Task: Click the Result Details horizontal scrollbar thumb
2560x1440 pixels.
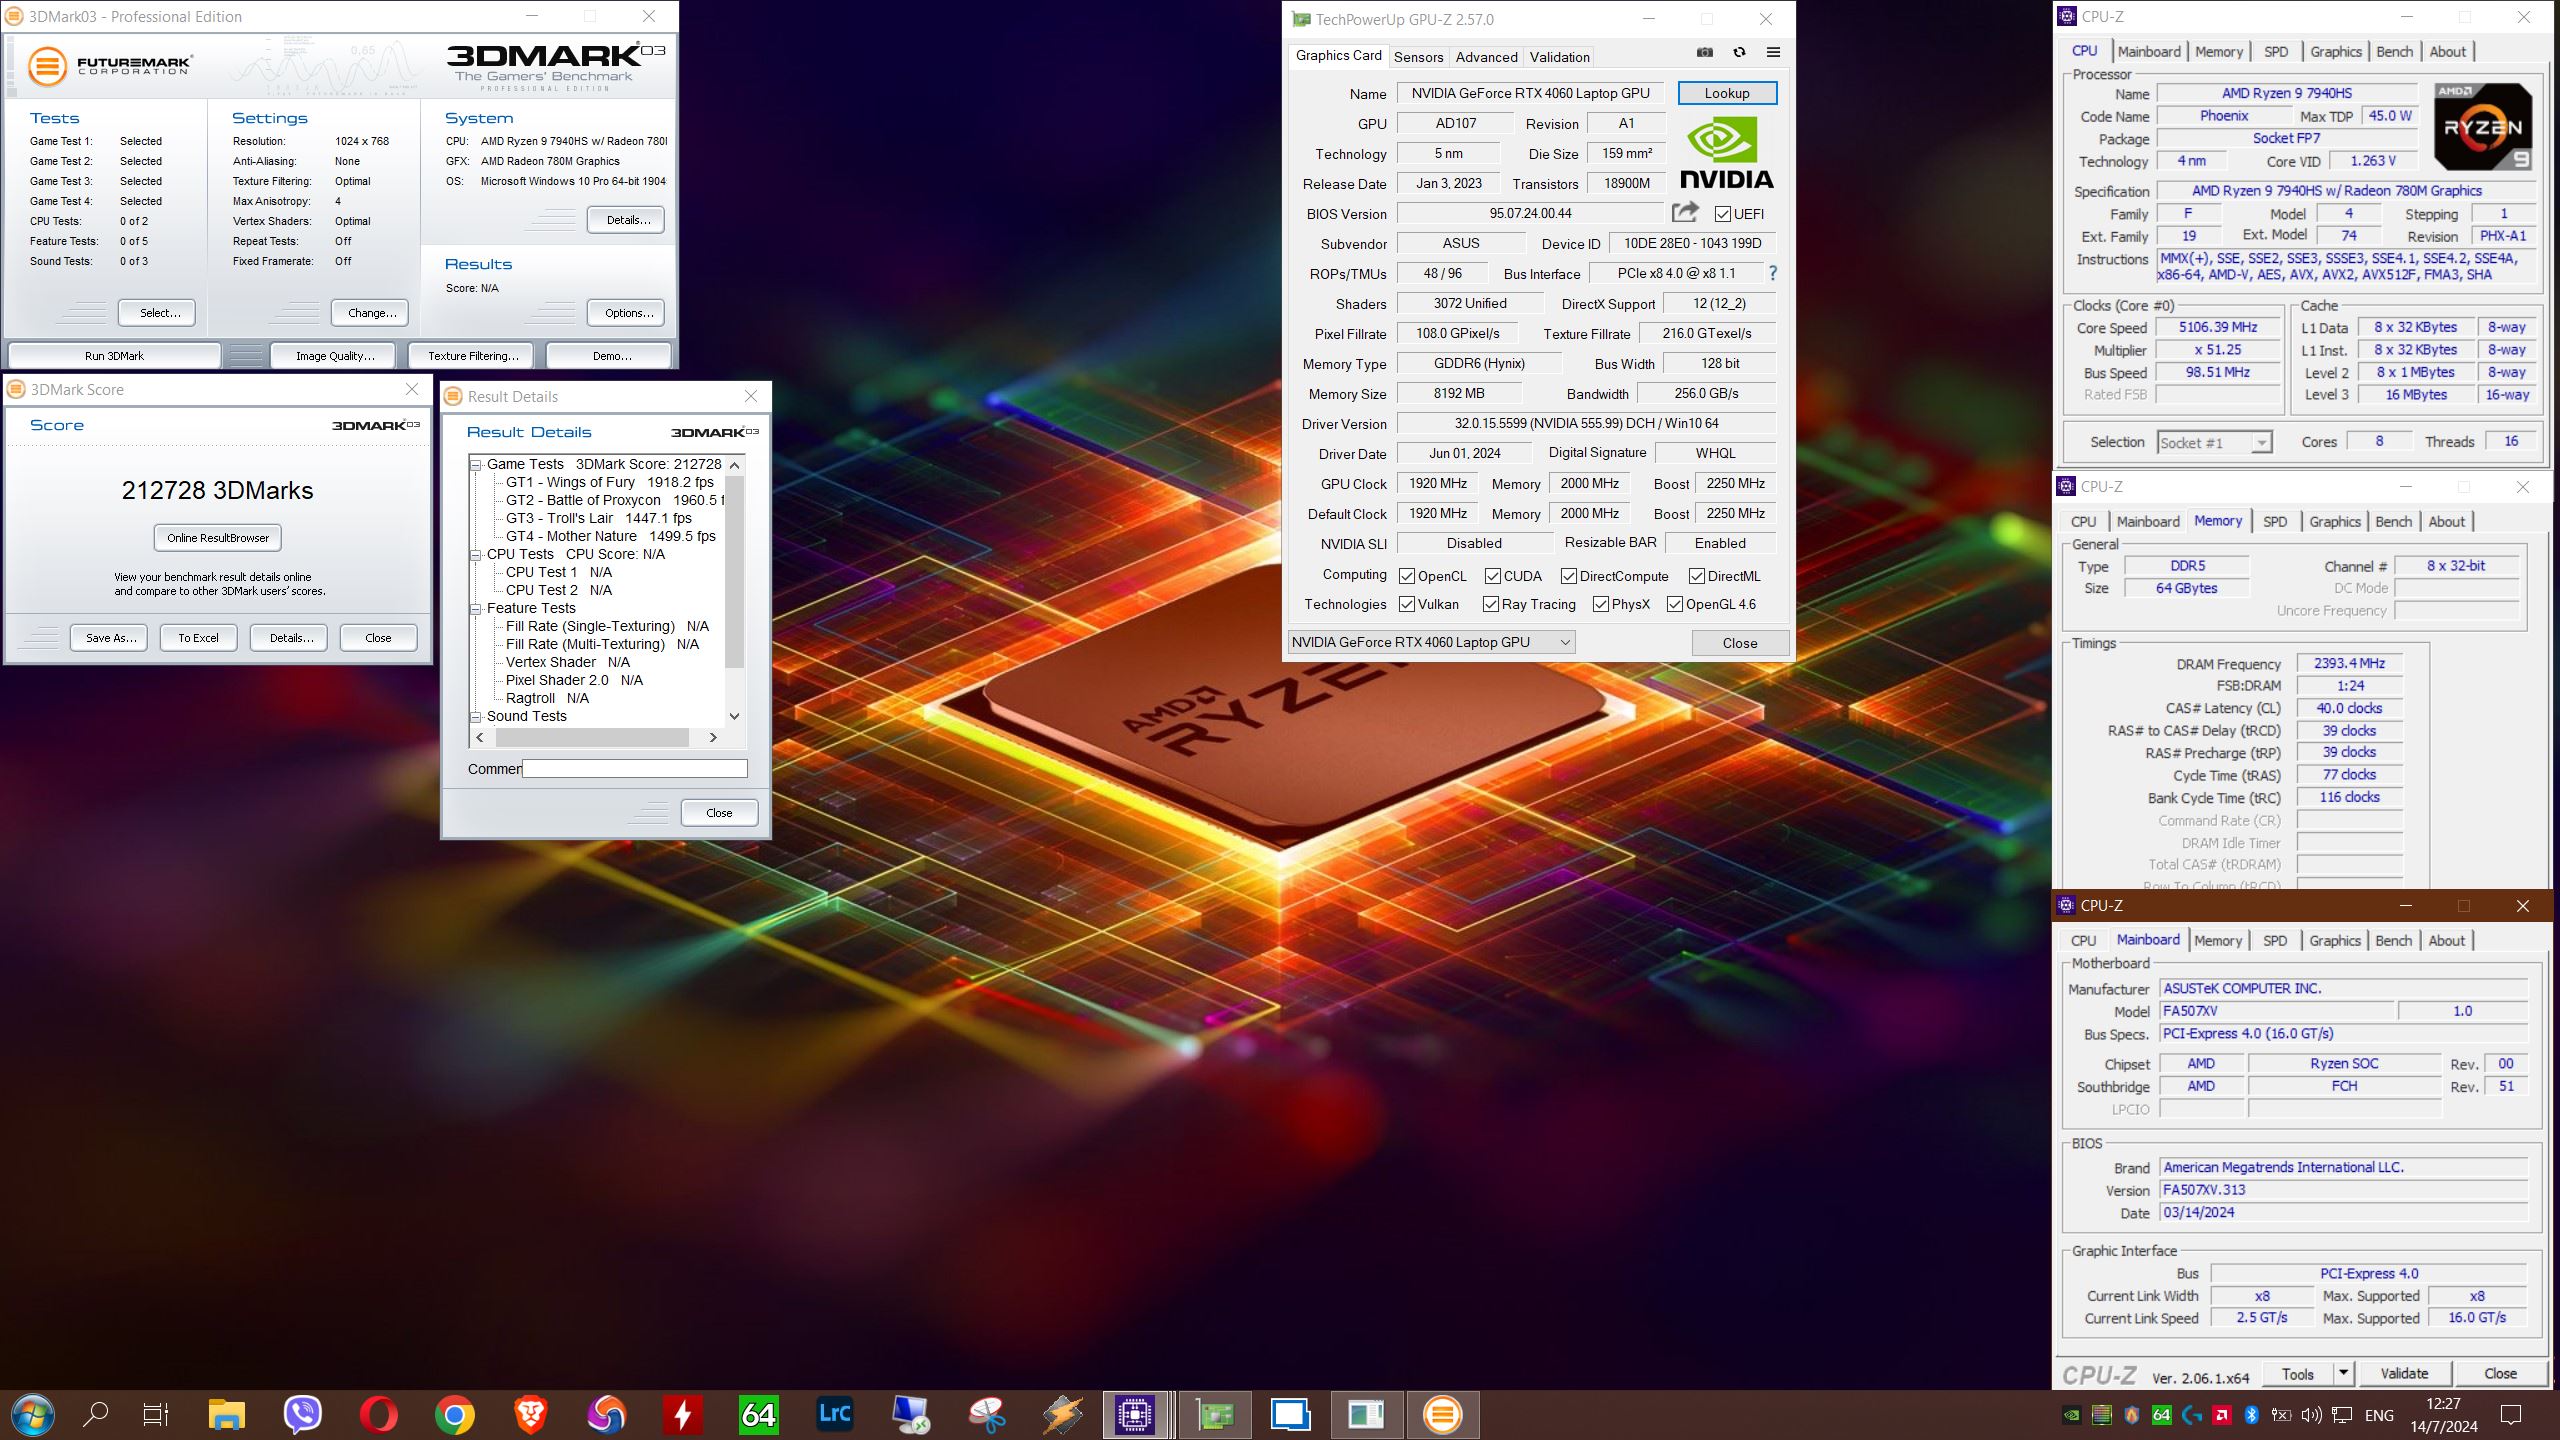Action: pos(592,737)
